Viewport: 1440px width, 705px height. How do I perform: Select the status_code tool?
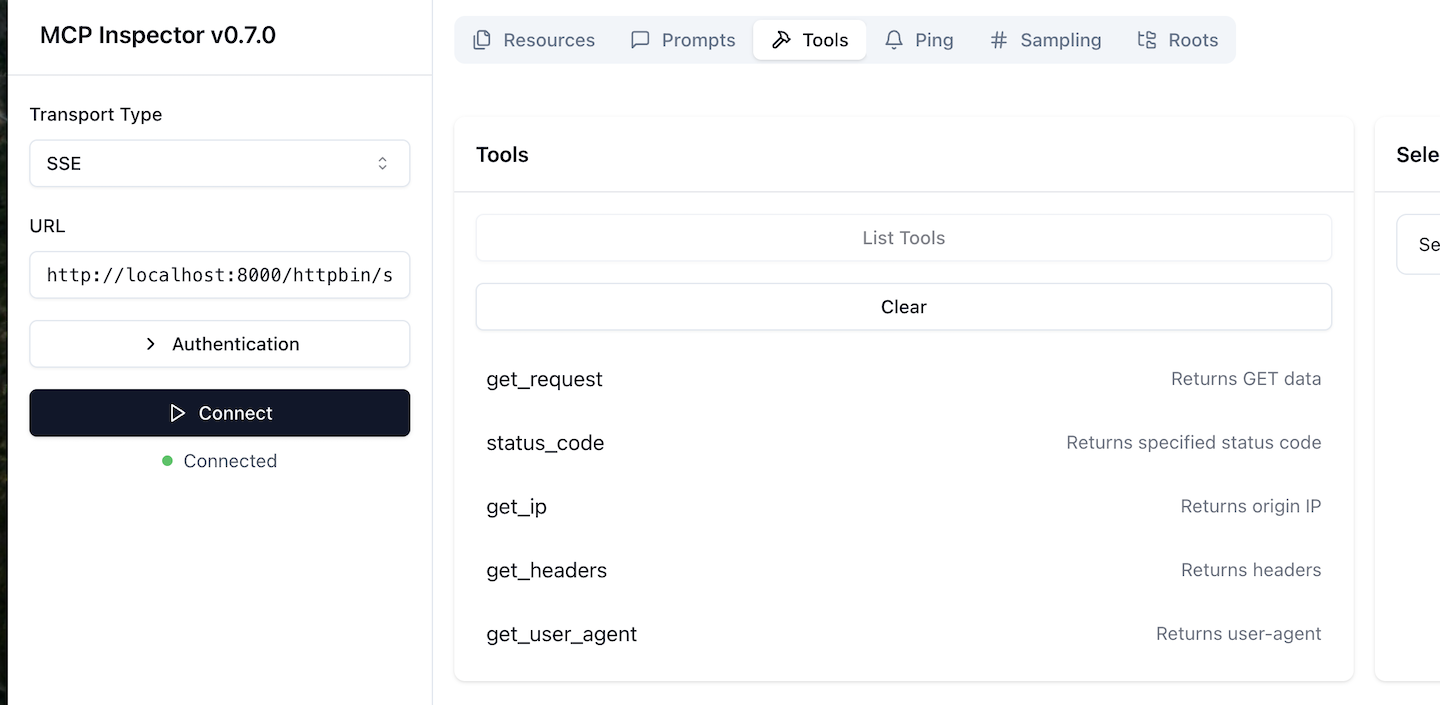tap(545, 442)
